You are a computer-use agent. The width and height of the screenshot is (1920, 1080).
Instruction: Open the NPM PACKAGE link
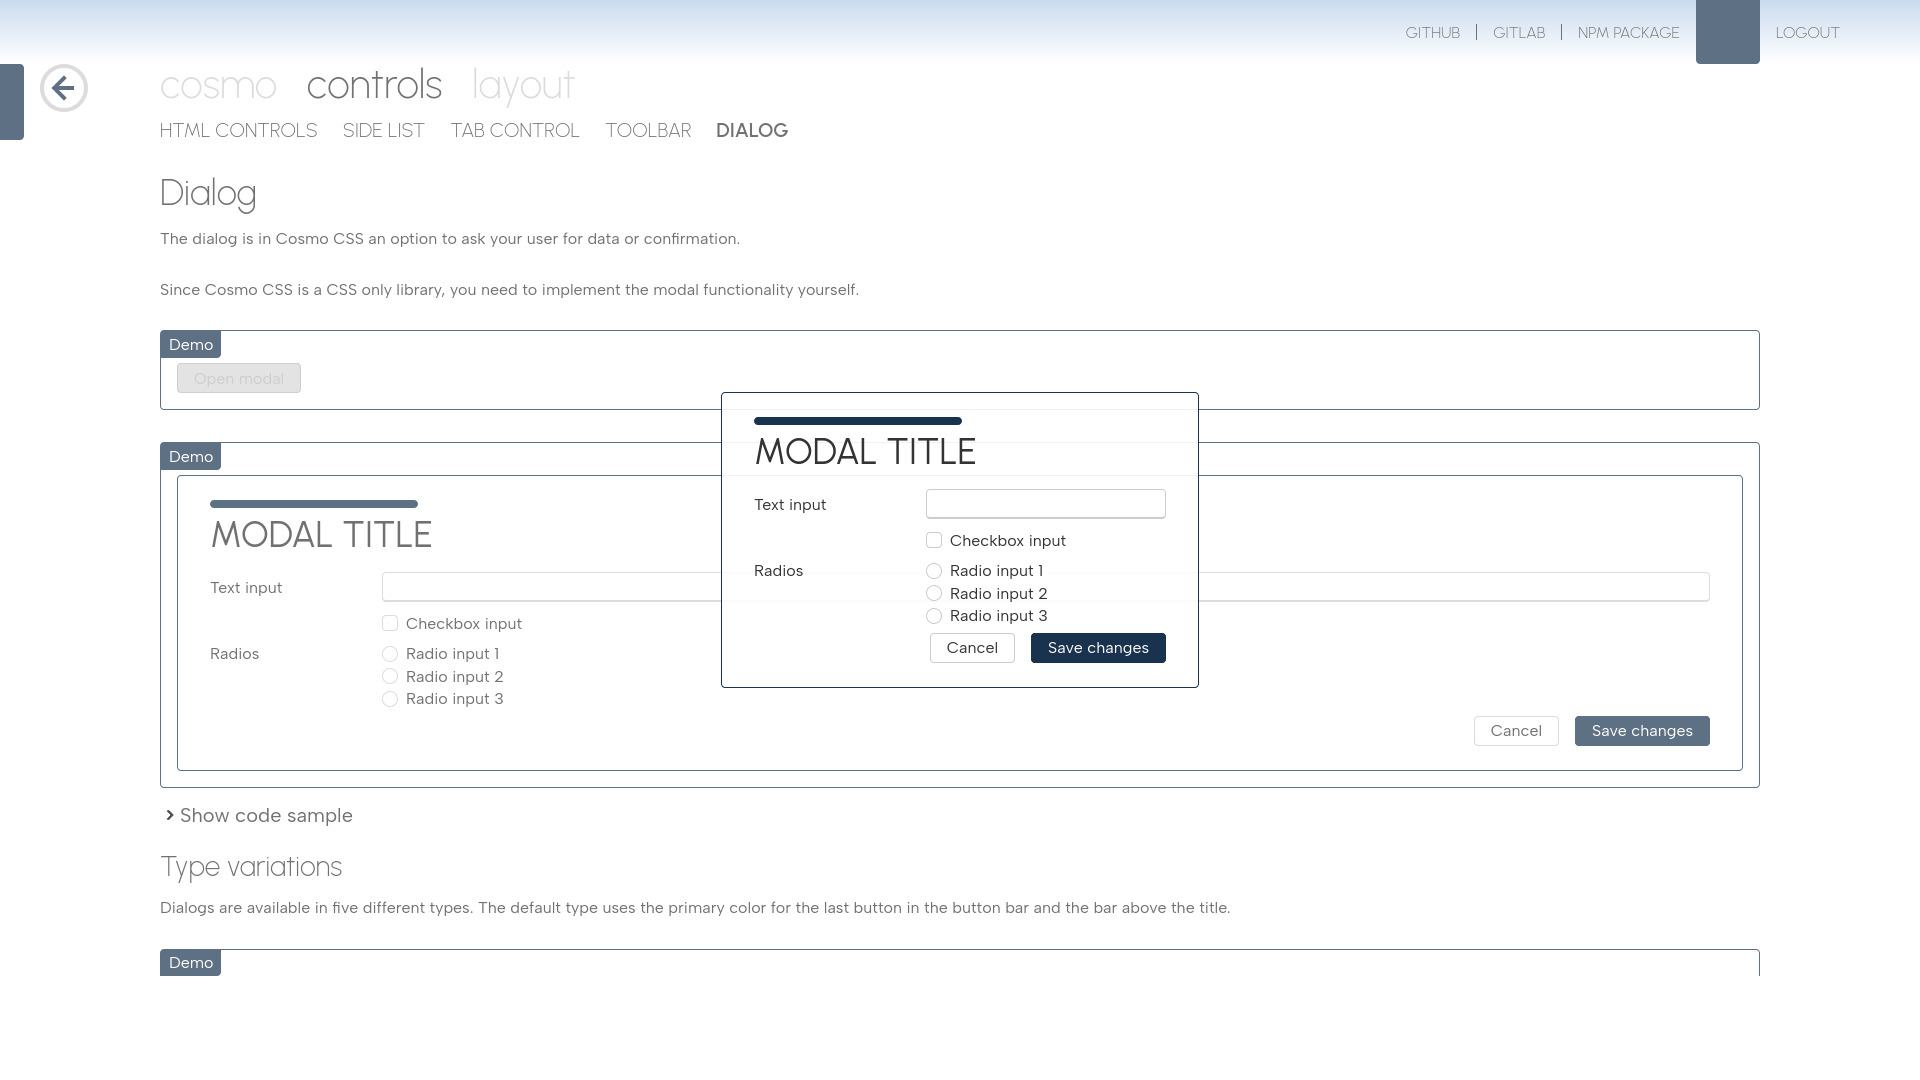coord(1628,33)
